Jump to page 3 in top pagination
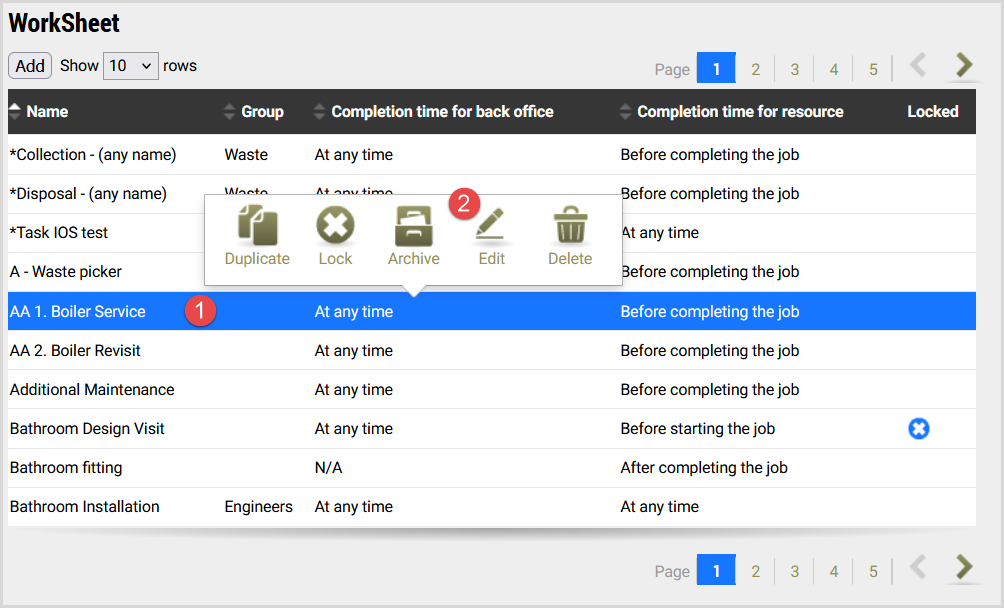This screenshot has height=608, width=1004. [x=795, y=68]
